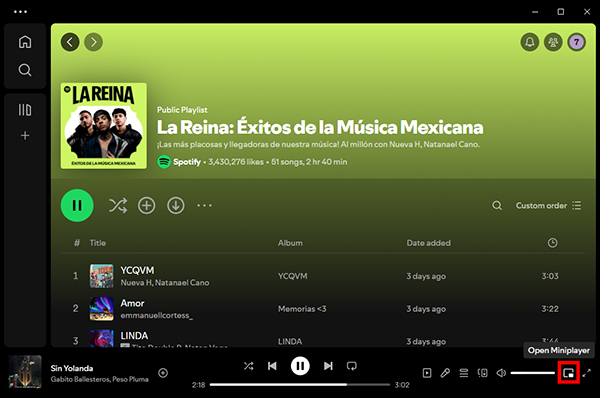The image size is (600, 398).
Task: Enable shuffle for this playlist
Action: [x=118, y=206]
